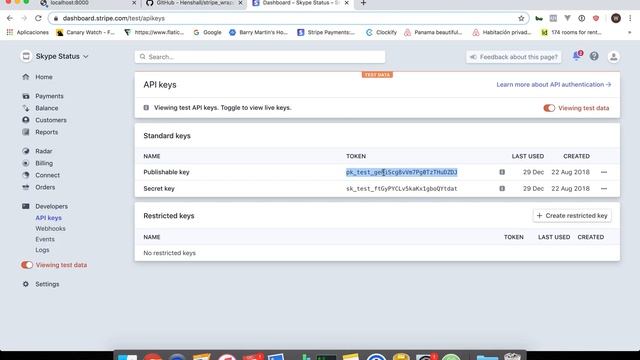Open Logs under Developers
This screenshot has width=640, height=360.
tap(42, 250)
